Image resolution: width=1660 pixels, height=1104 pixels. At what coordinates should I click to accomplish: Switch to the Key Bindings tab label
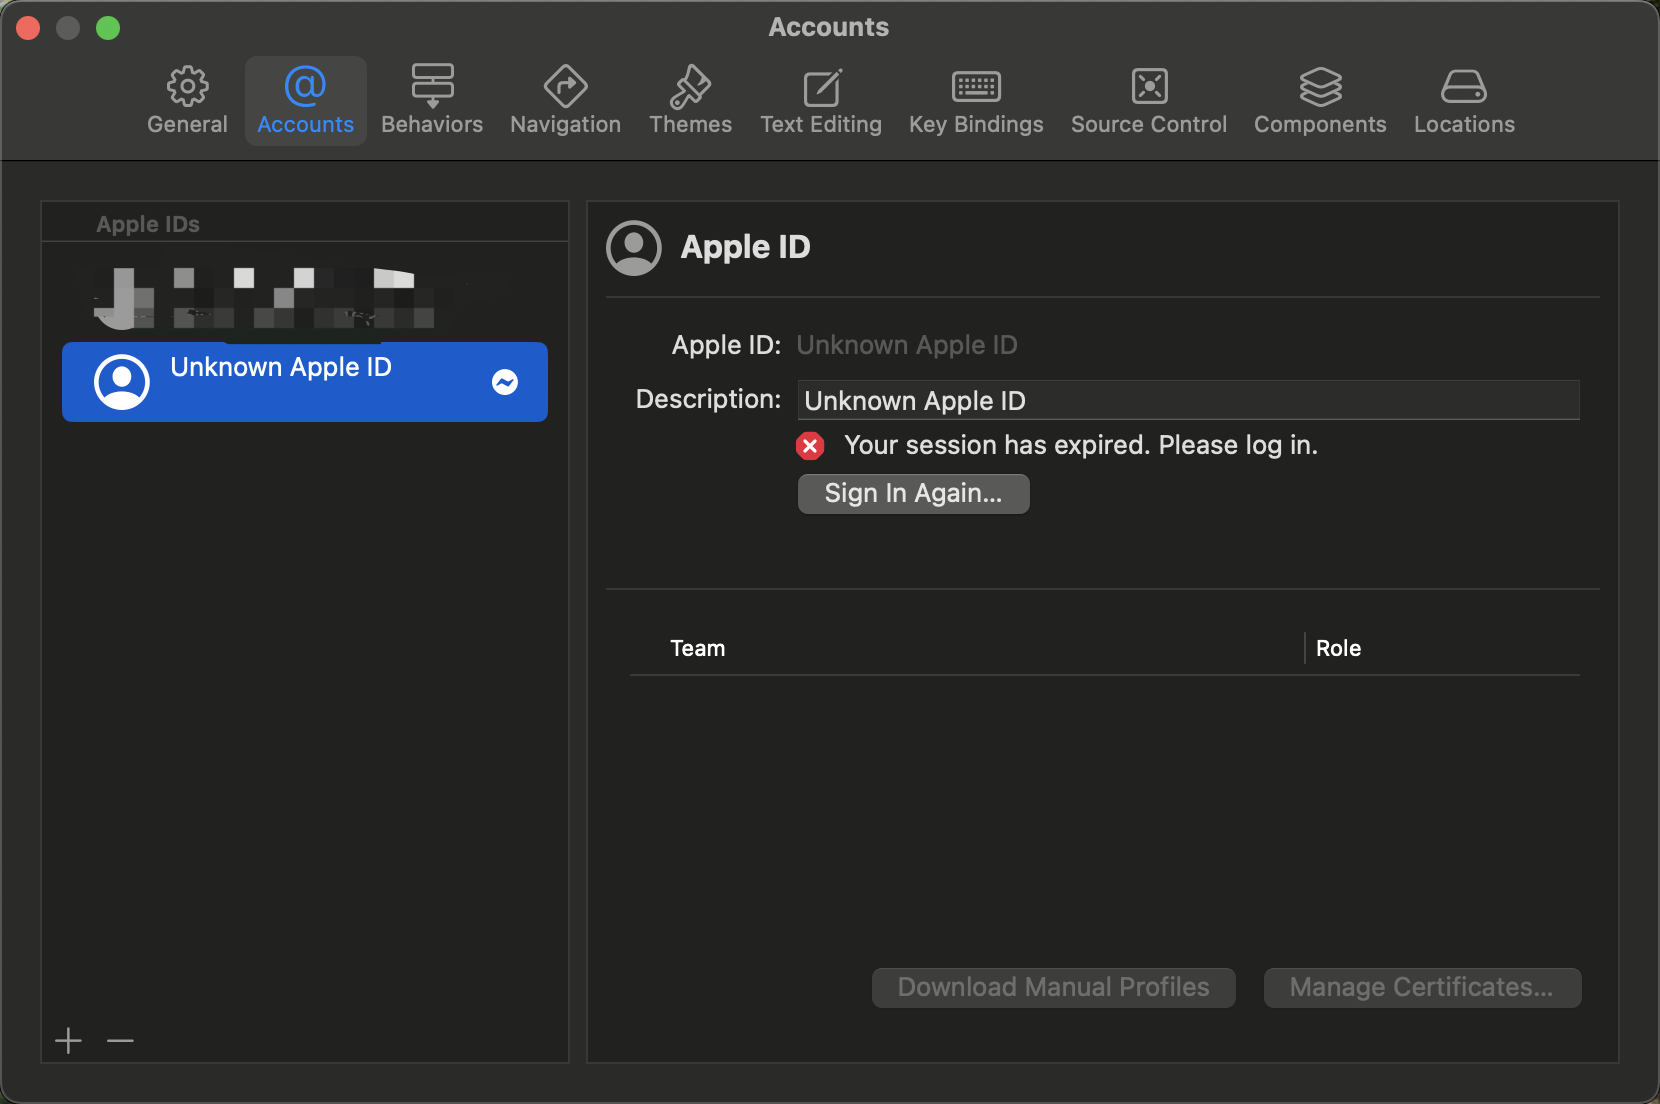click(976, 125)
